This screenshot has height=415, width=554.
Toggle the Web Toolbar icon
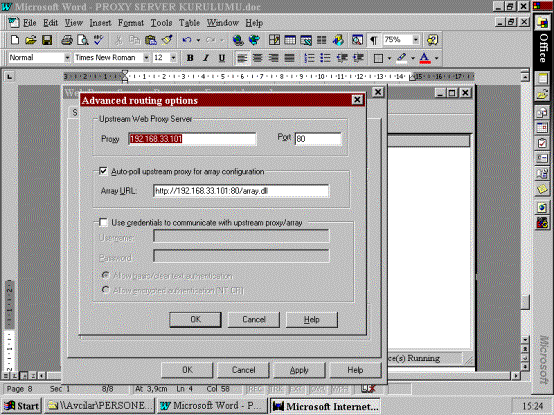pyautogui.click(x=254, y=40)
